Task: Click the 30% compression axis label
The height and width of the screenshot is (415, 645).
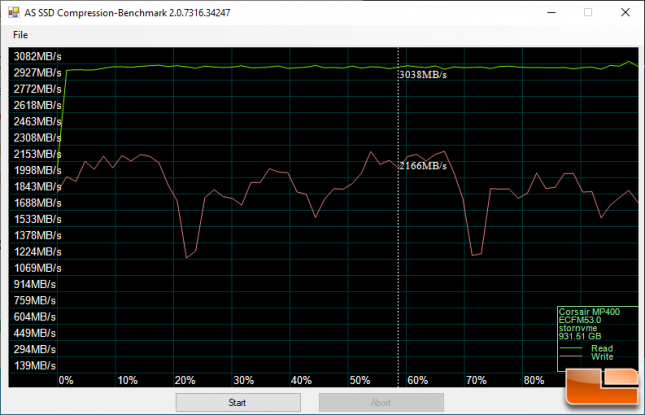Action: point(244,380)
